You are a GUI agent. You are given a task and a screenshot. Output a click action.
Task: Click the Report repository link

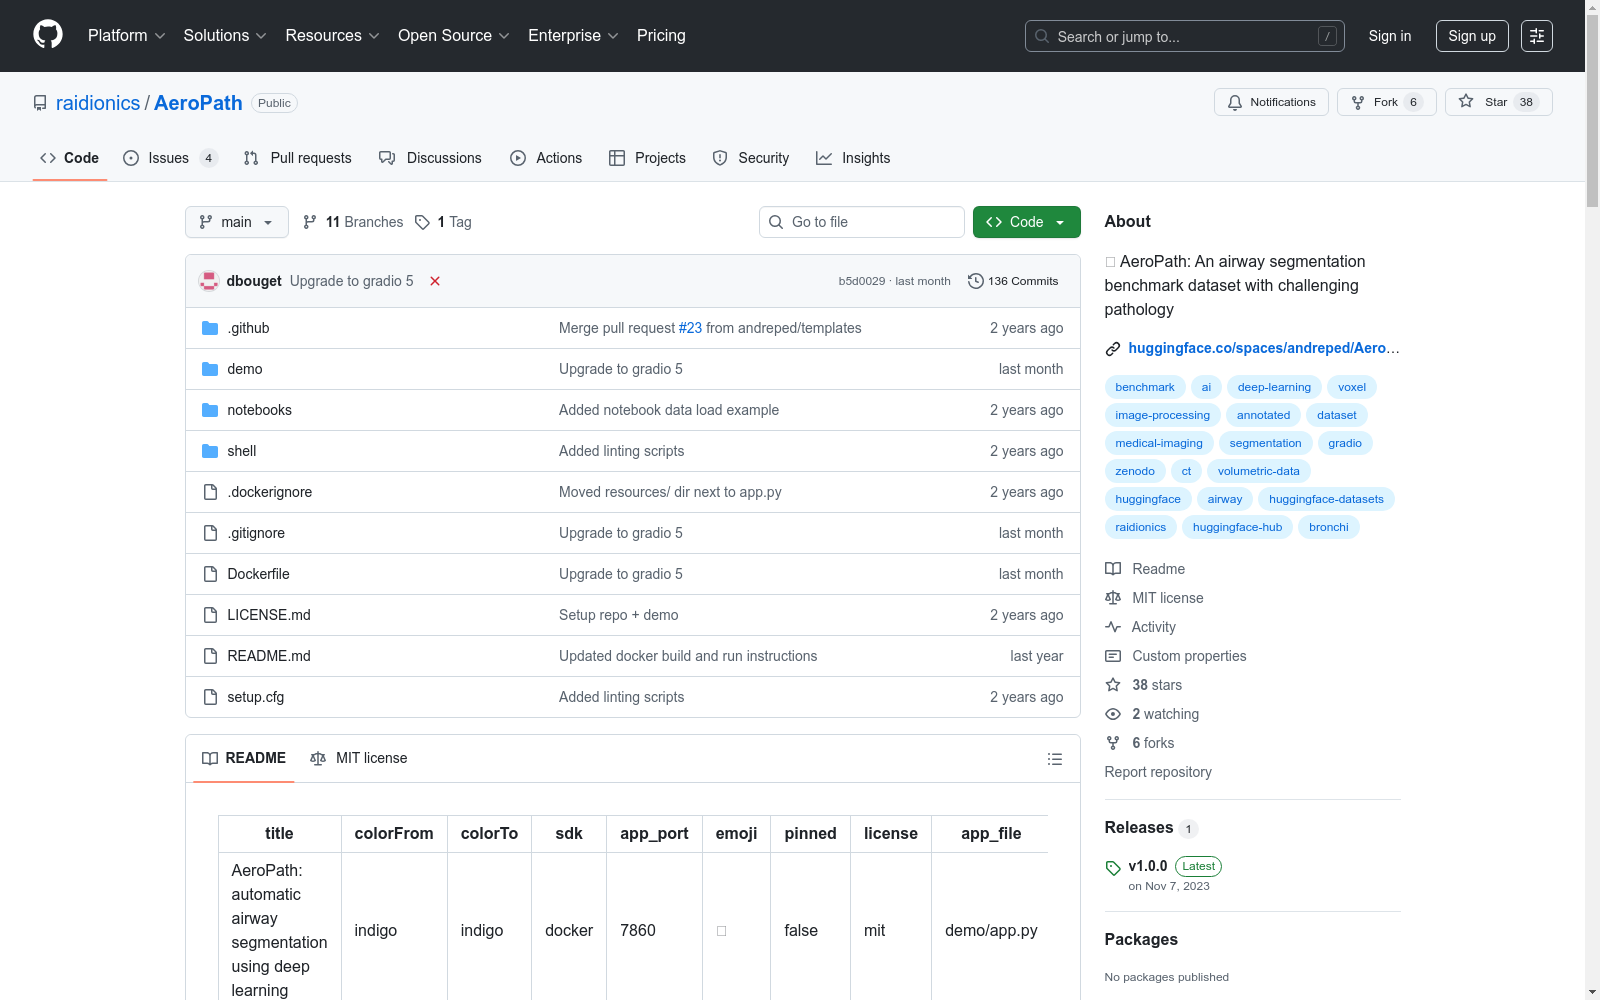(1158, 772)
